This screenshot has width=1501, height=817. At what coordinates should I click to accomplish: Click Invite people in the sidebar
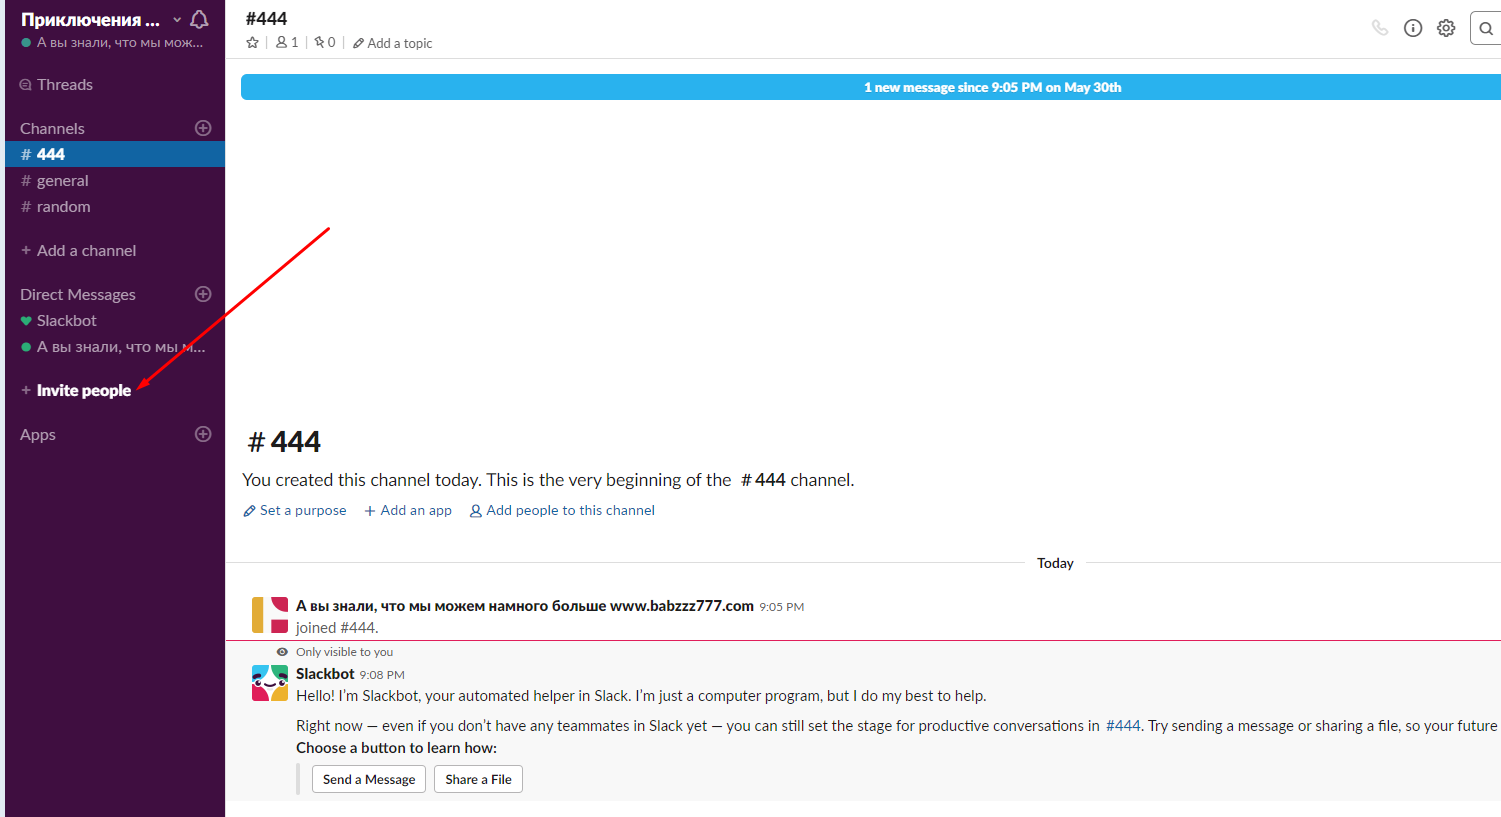click(x=84, y=391)
